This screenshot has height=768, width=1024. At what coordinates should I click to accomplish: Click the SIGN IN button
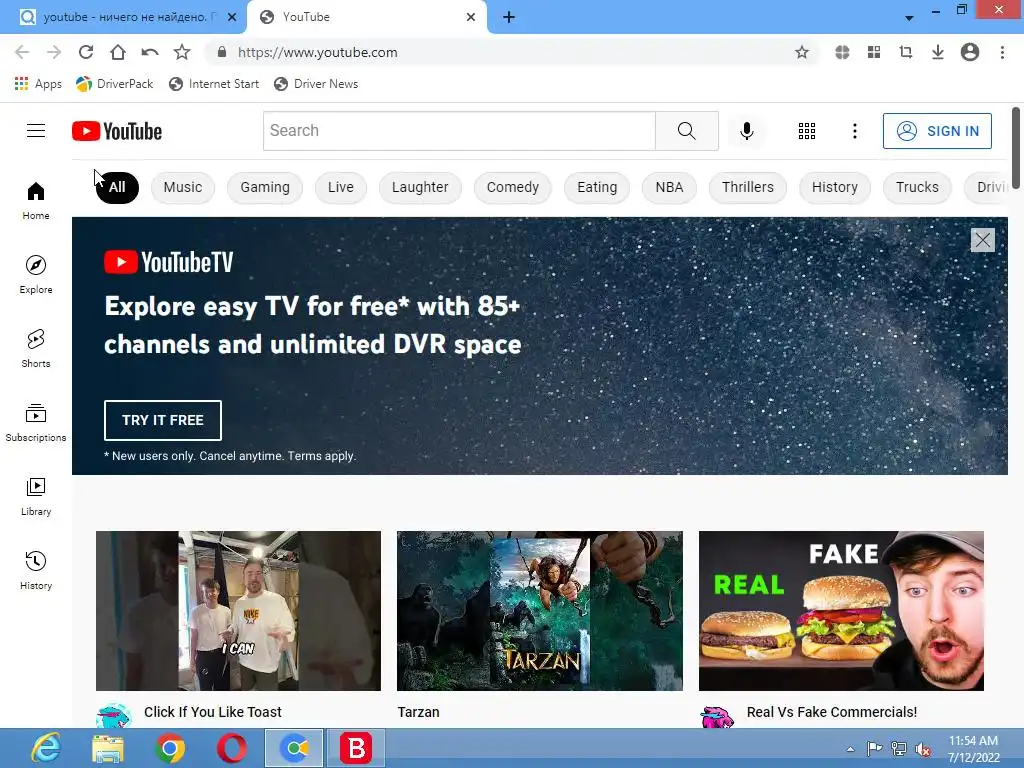pyautogui.click(x=937, y=131)
